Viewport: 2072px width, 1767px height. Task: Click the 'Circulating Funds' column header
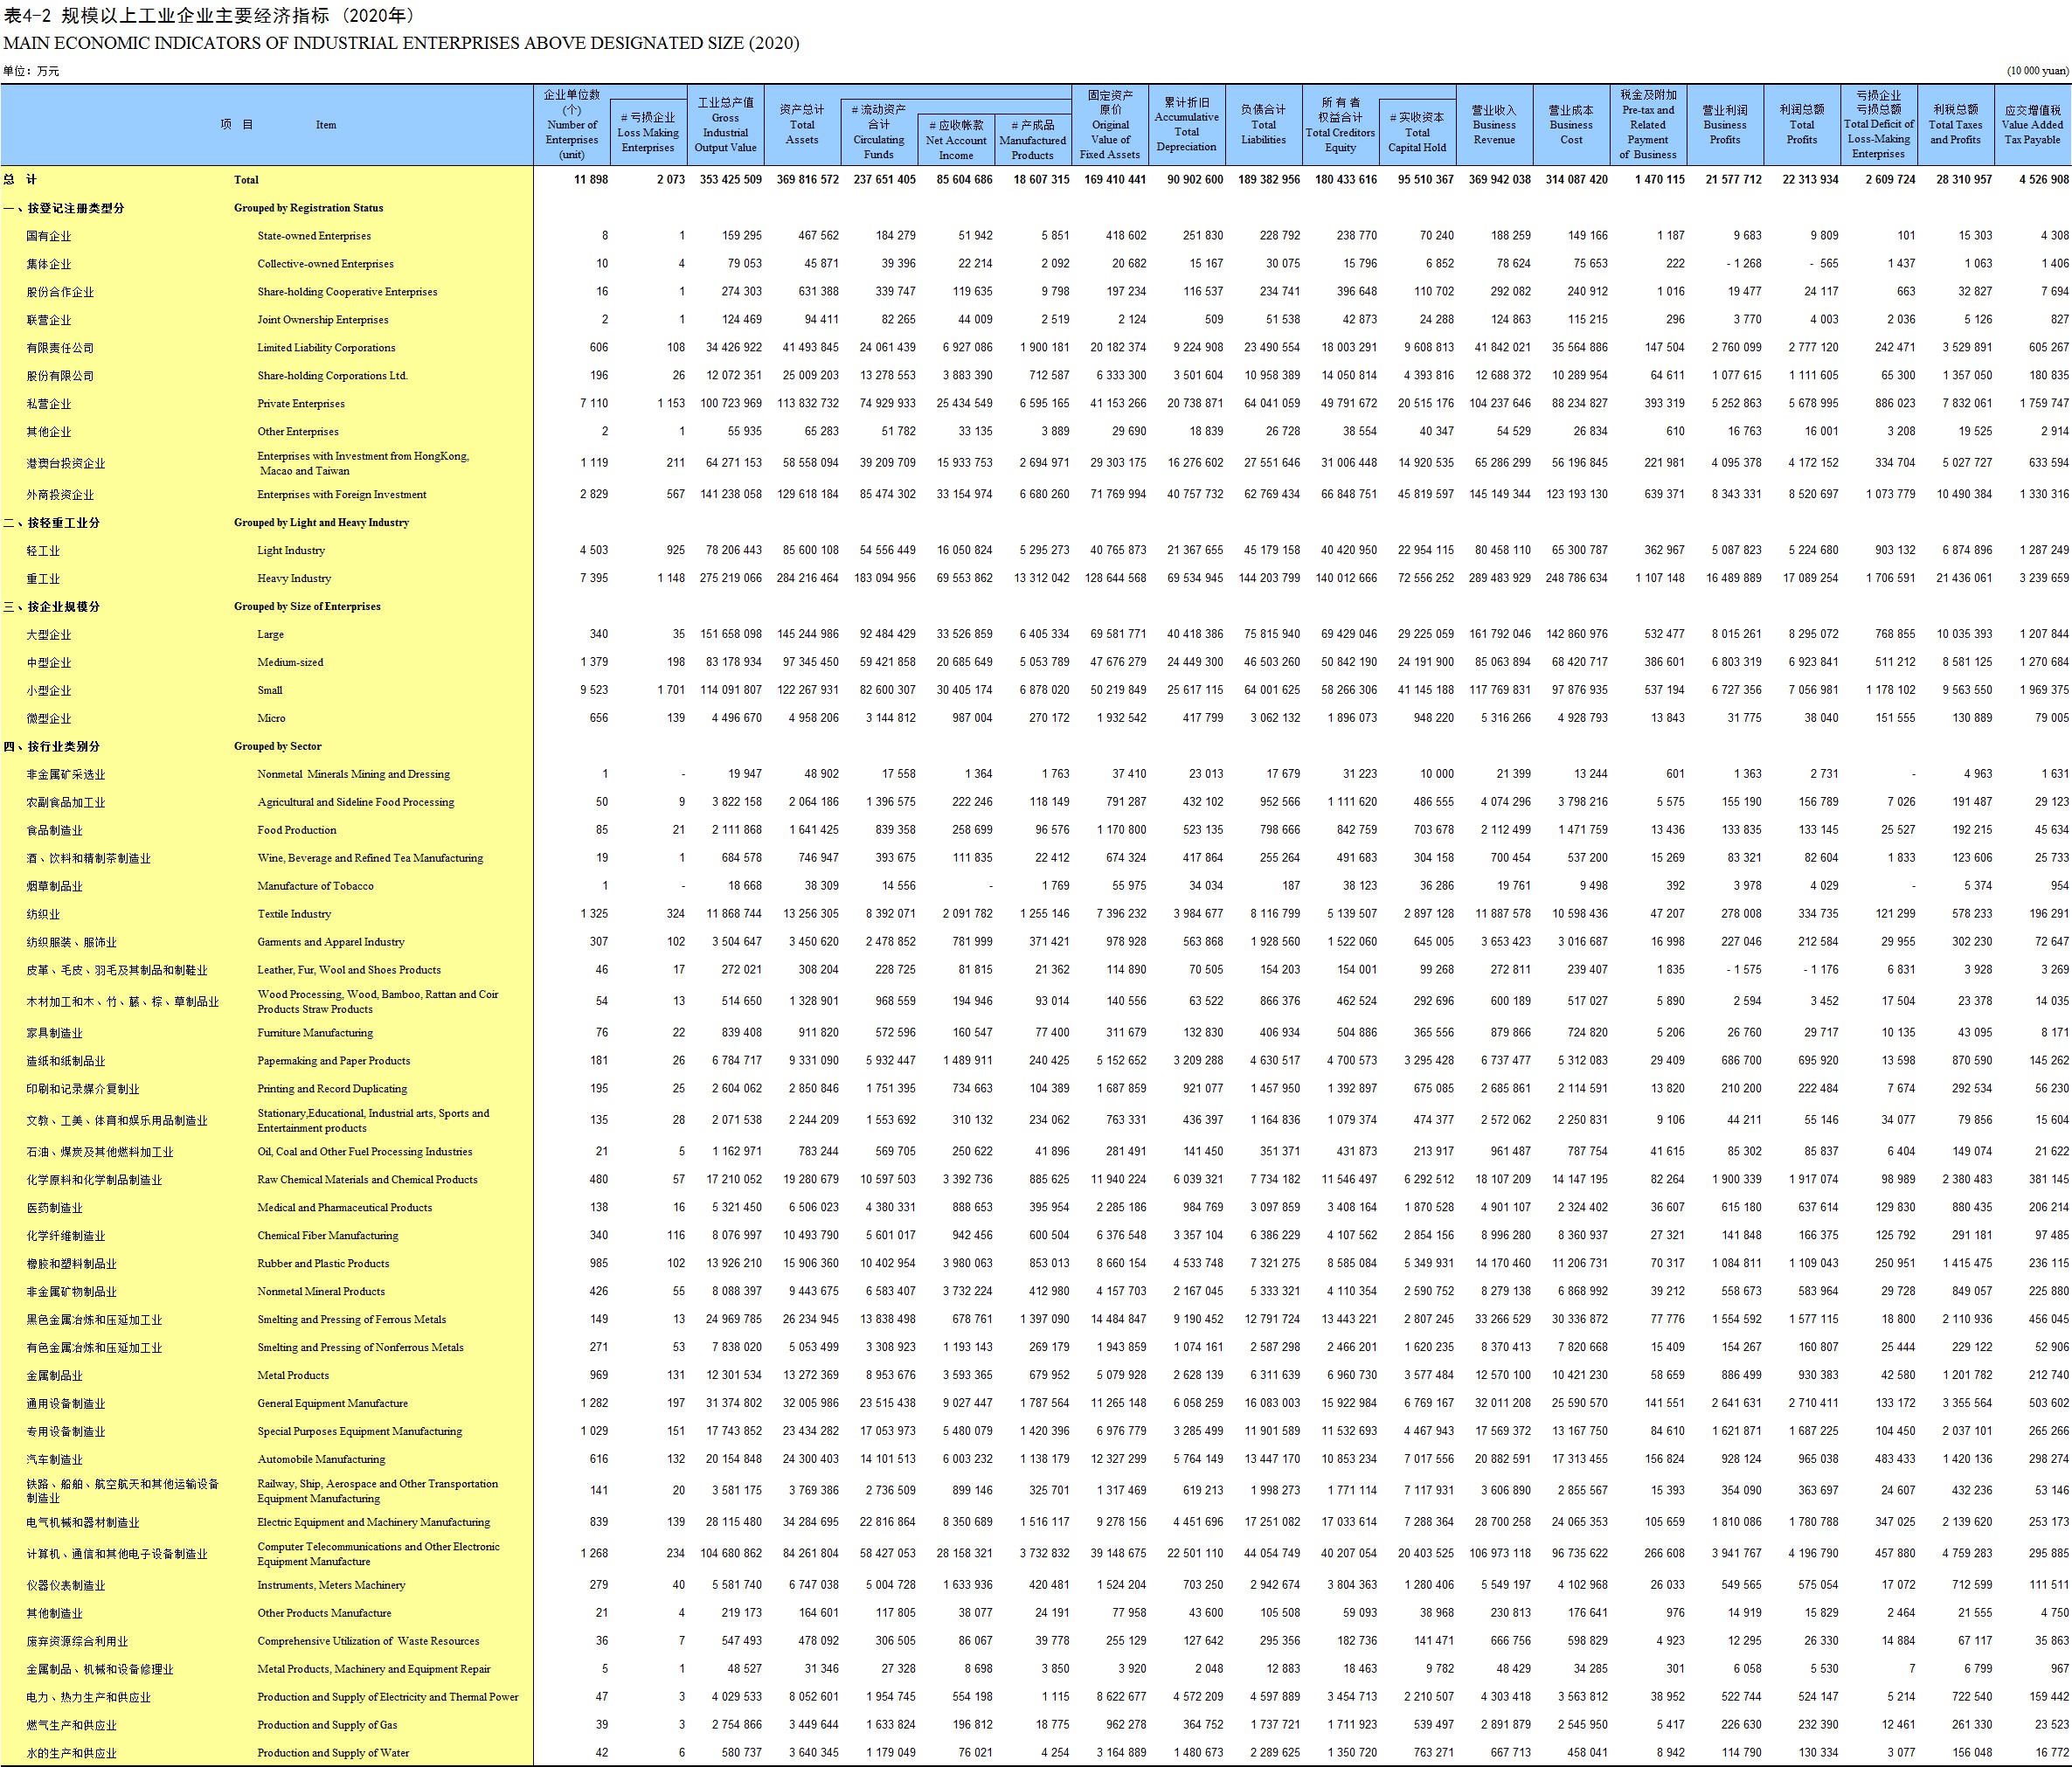pos(879,133)
